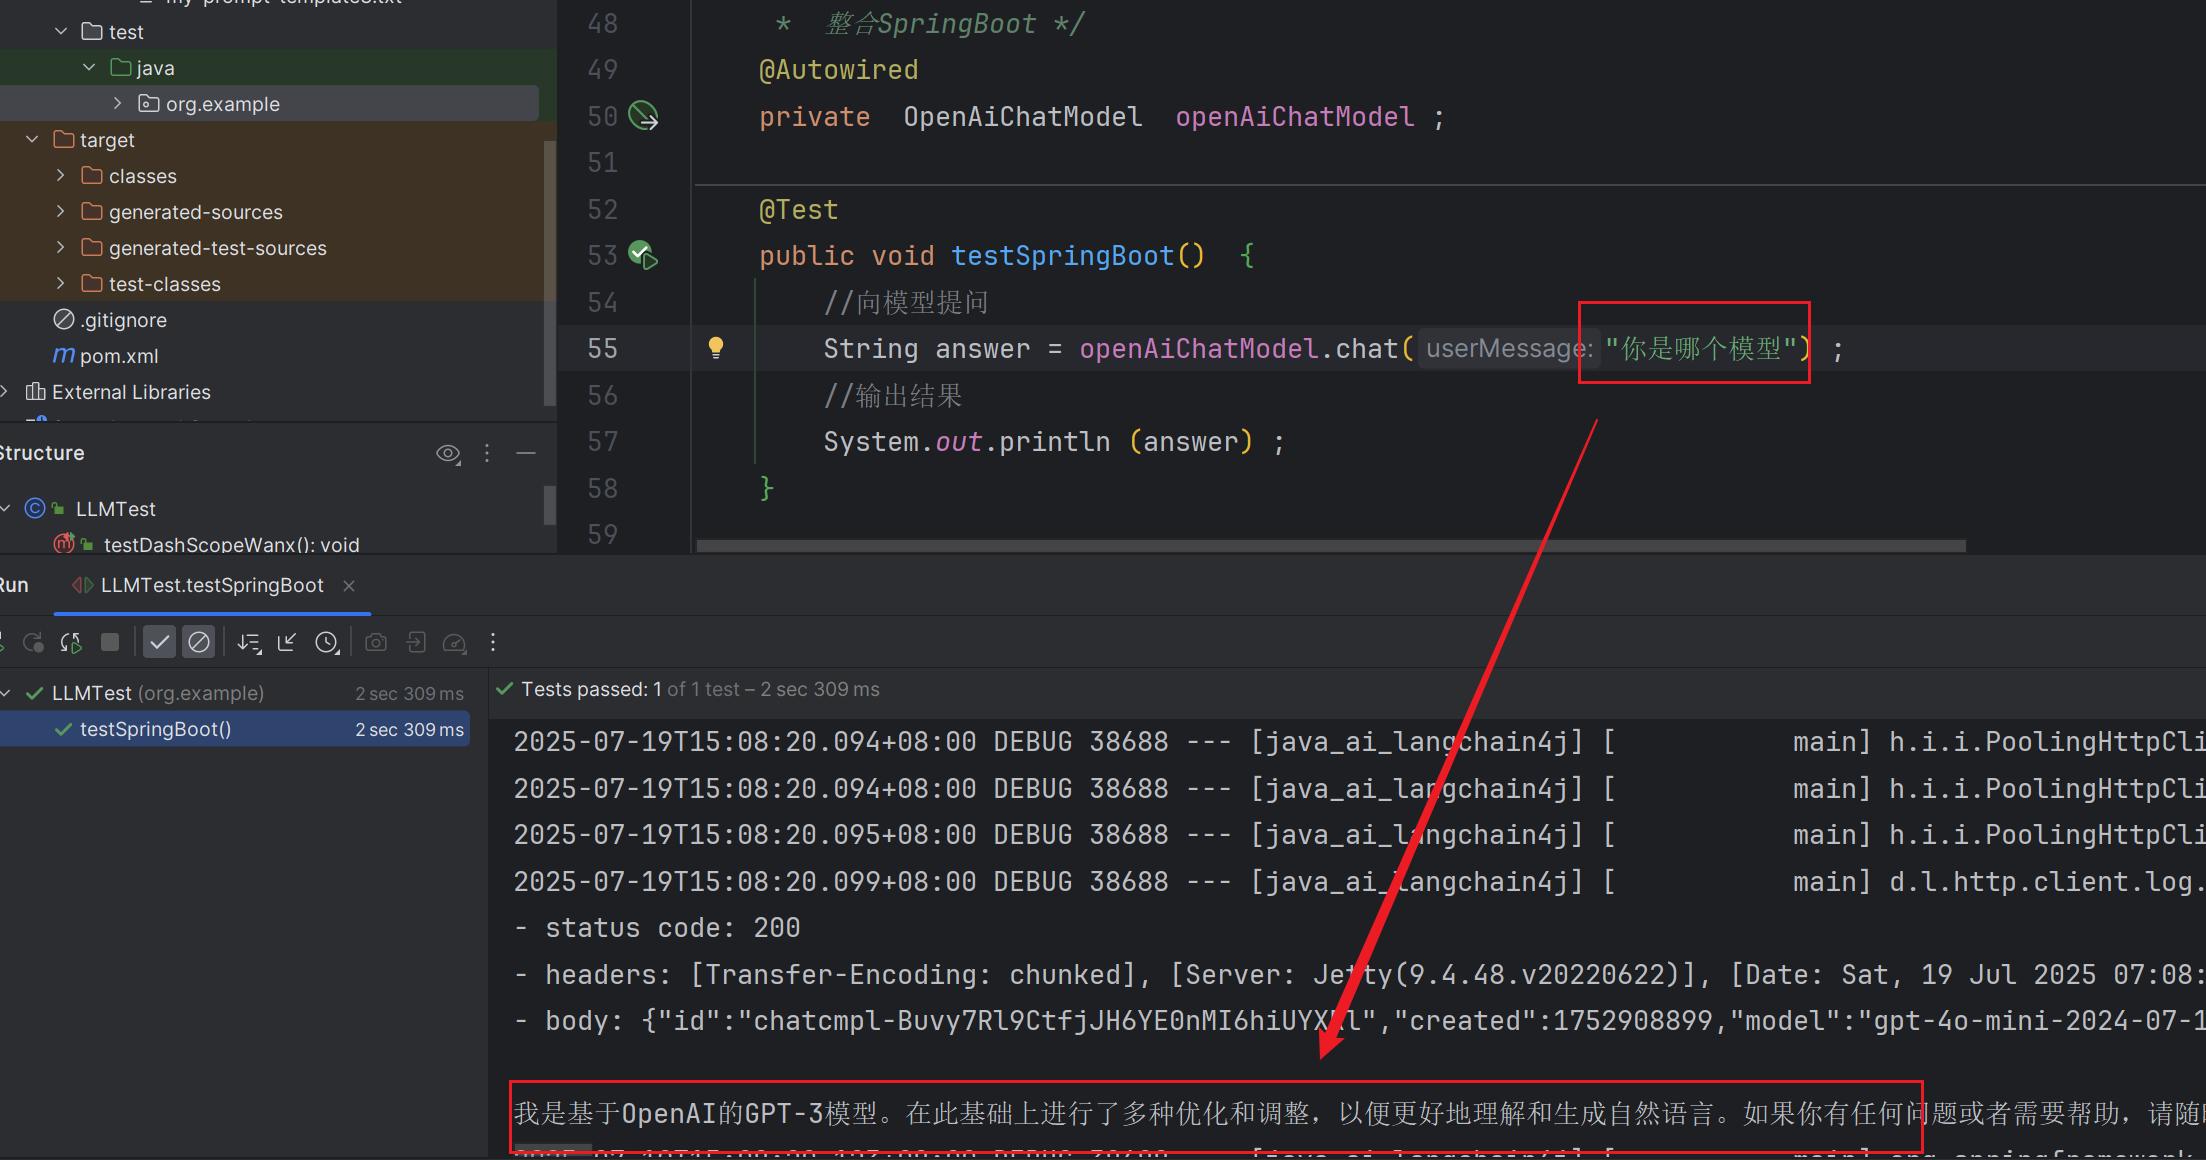The width and height of the screenshot is (2206, 1160).
Task: Click the classes folder icon
Action: 92,176
